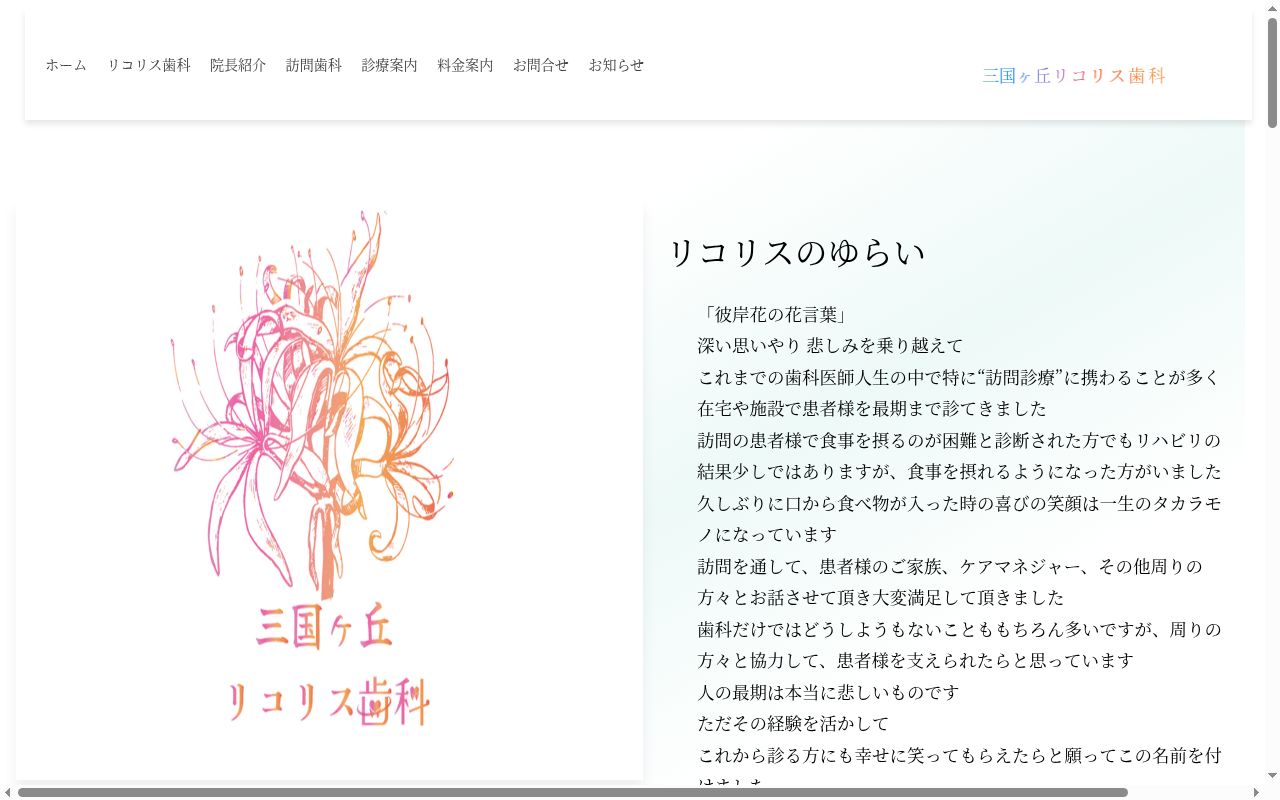
Task: Click the line 深い思いやり 悲しみを乗り越えて
Action: tap(830, 346)
